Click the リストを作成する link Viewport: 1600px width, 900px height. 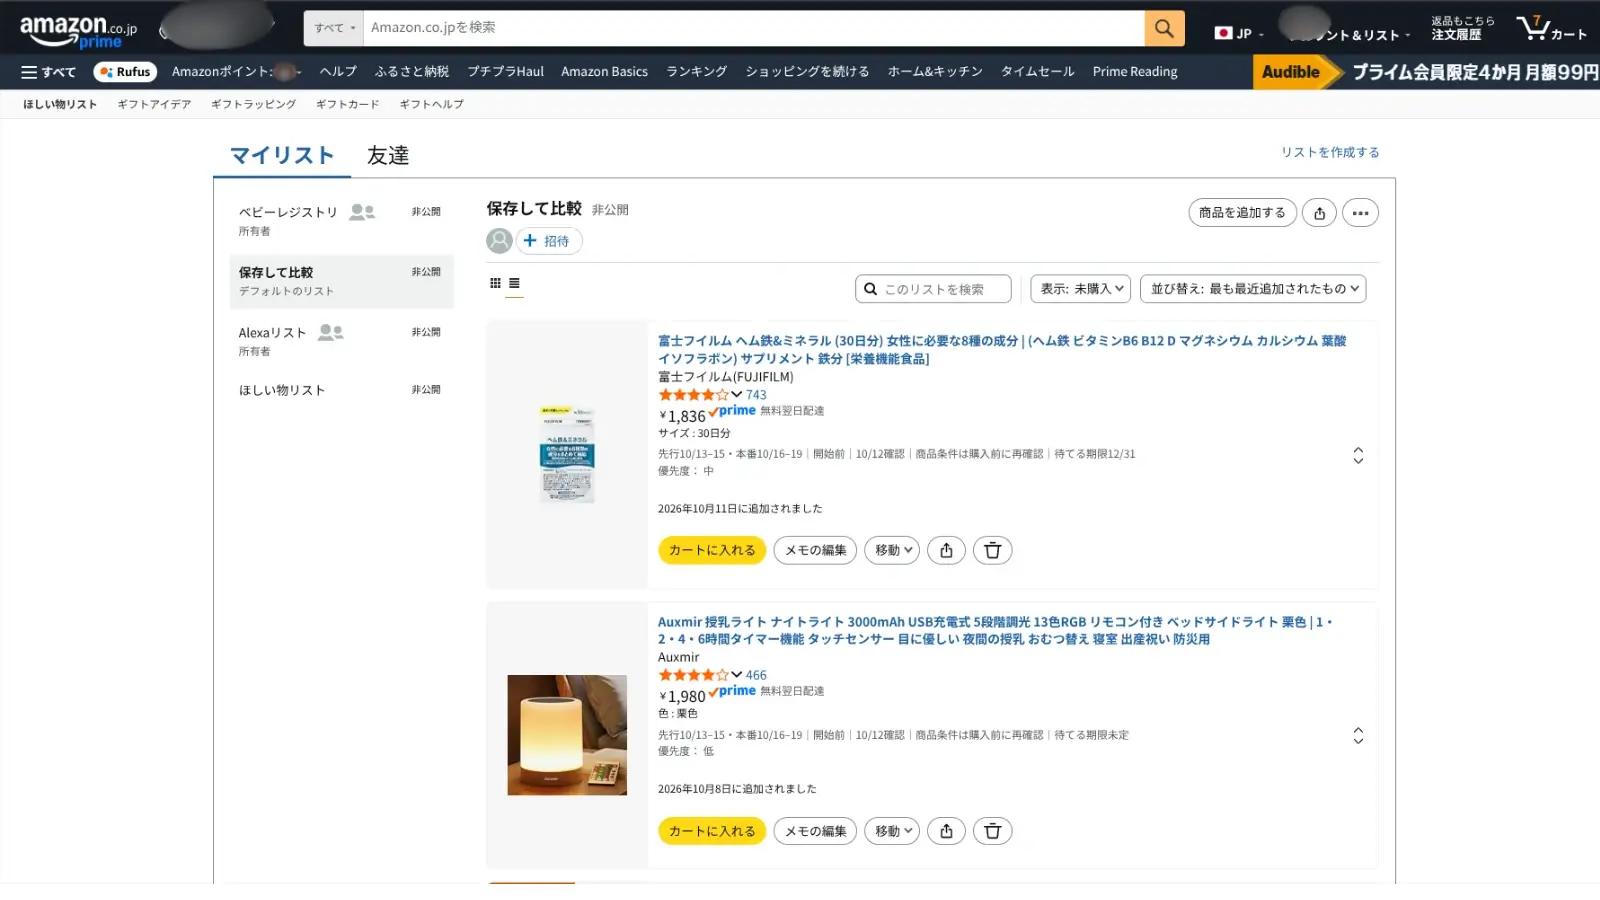coord(1330,152)
